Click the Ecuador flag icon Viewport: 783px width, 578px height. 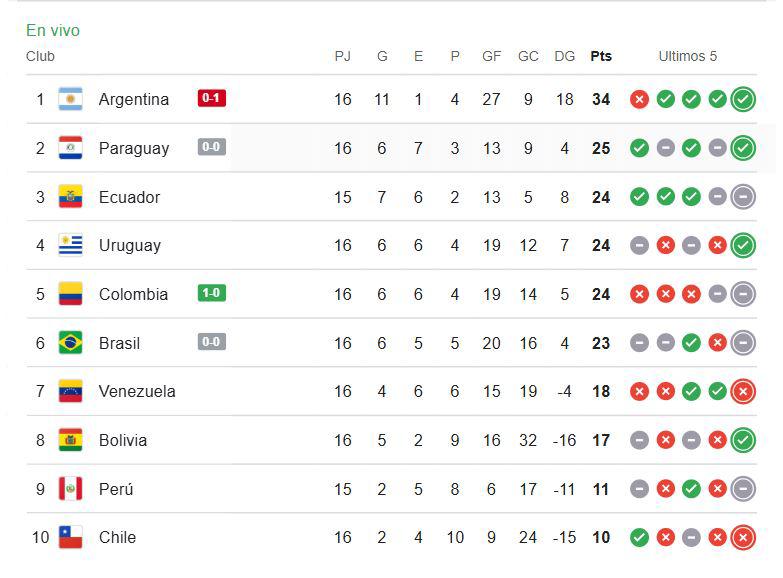70,197
